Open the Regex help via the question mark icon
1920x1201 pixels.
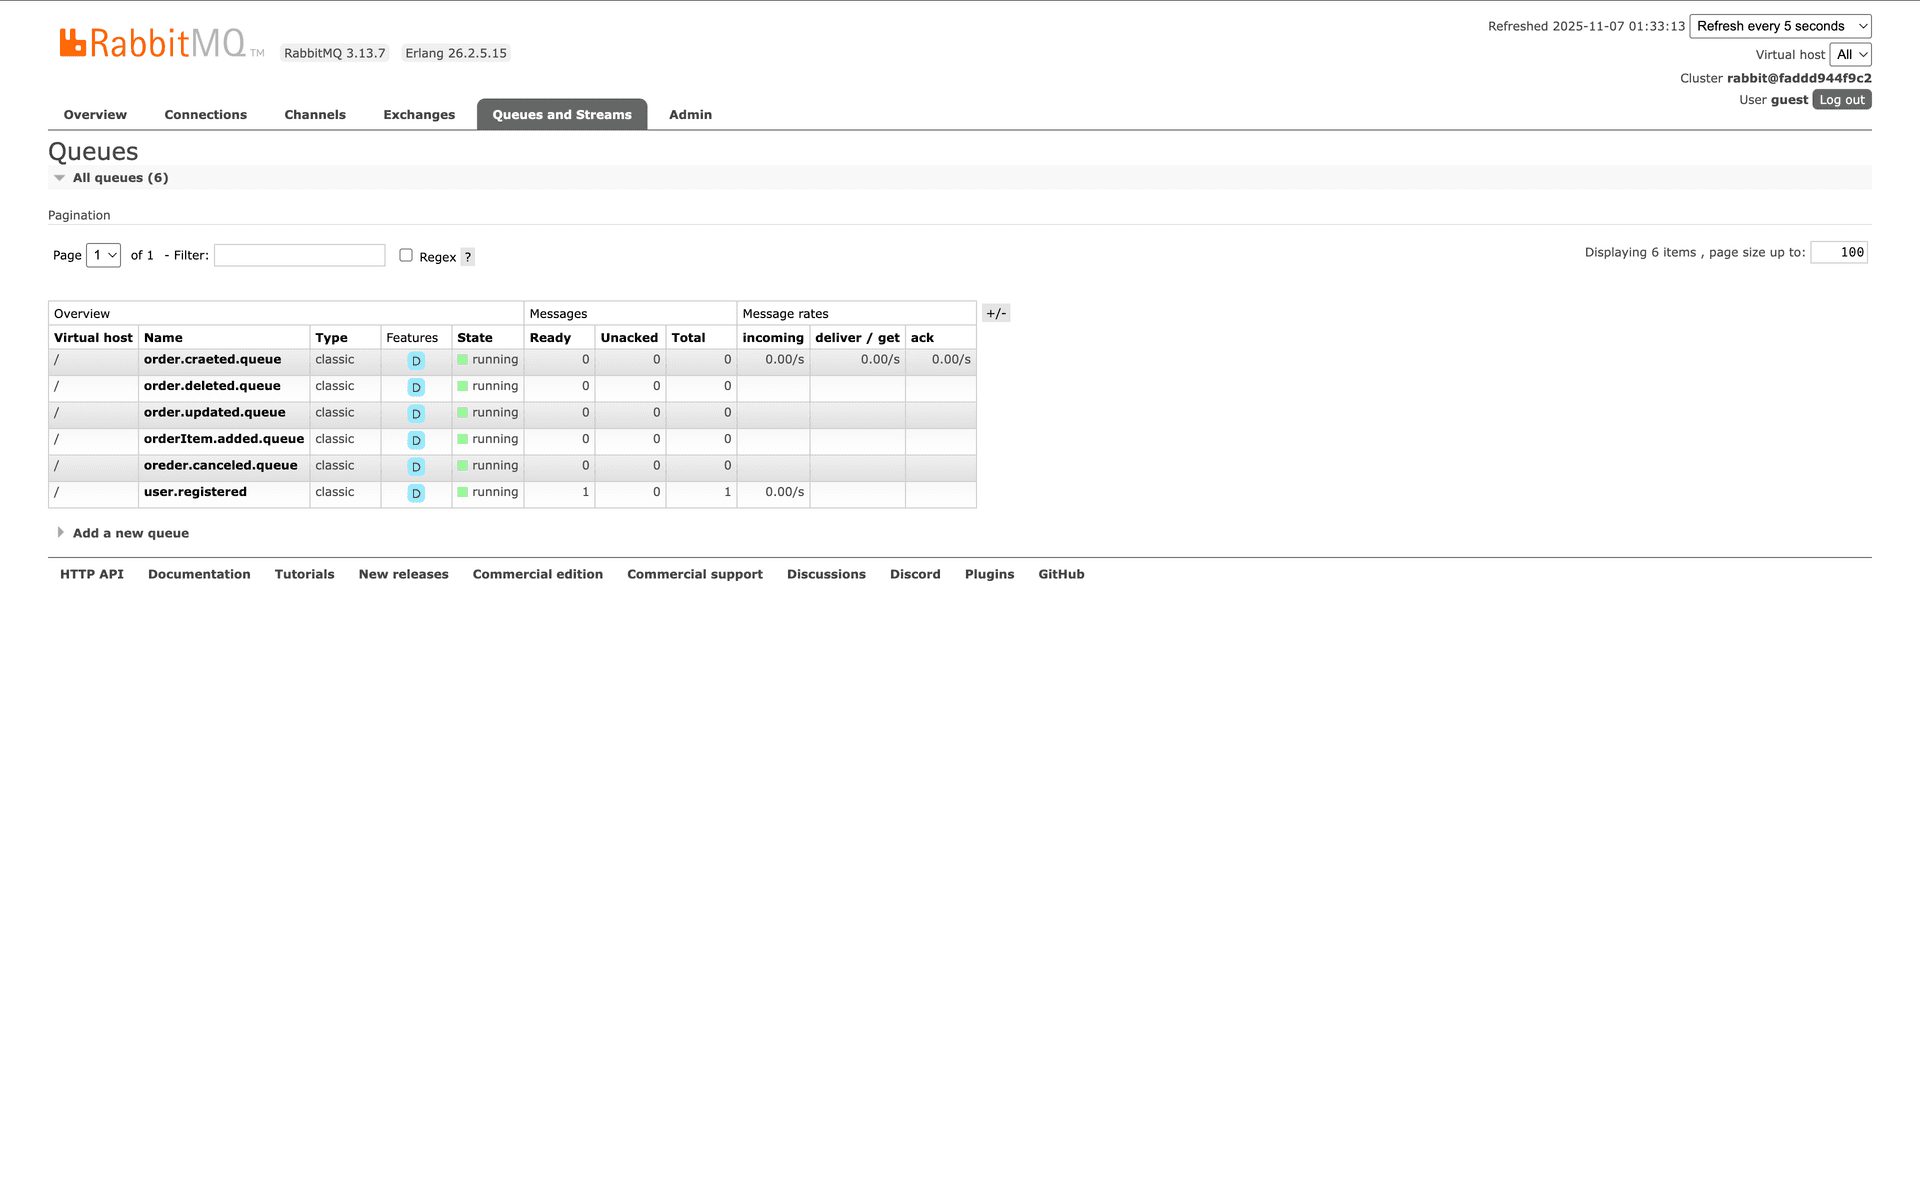467,257
